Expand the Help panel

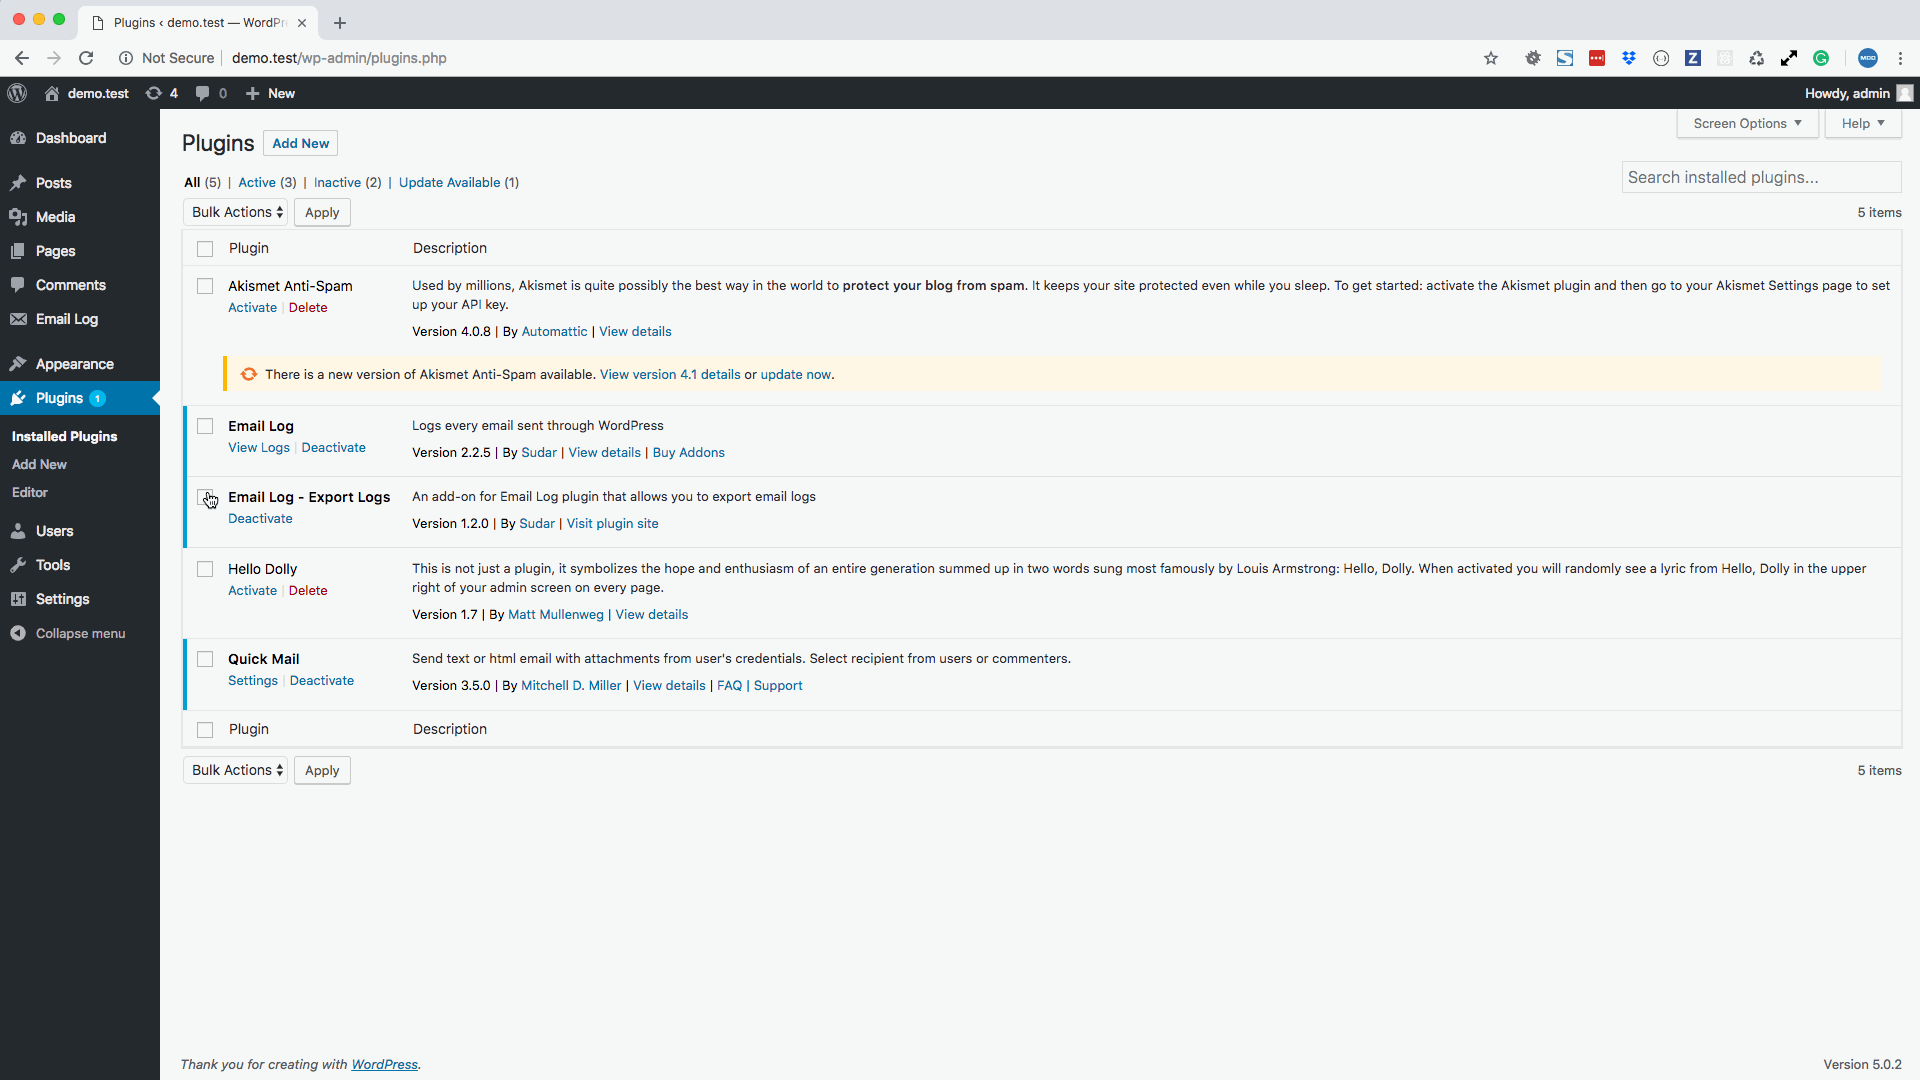click(x=1862, y=123)
